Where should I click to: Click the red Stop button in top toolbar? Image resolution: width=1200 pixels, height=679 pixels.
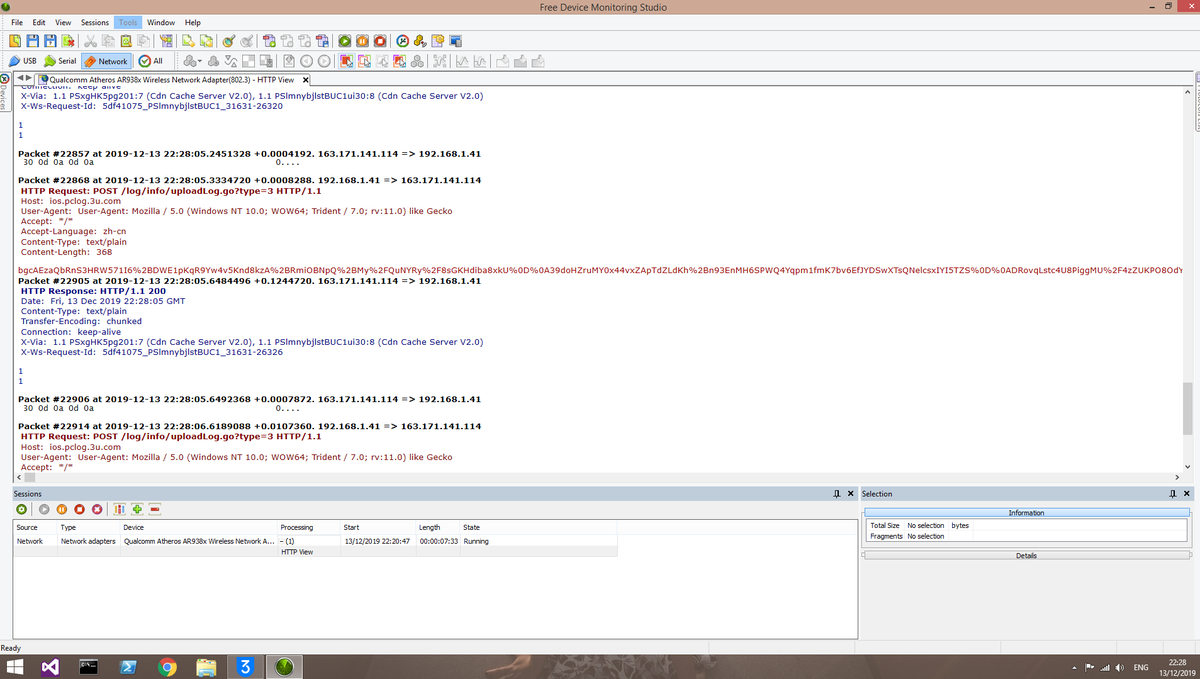coord(380,41)
